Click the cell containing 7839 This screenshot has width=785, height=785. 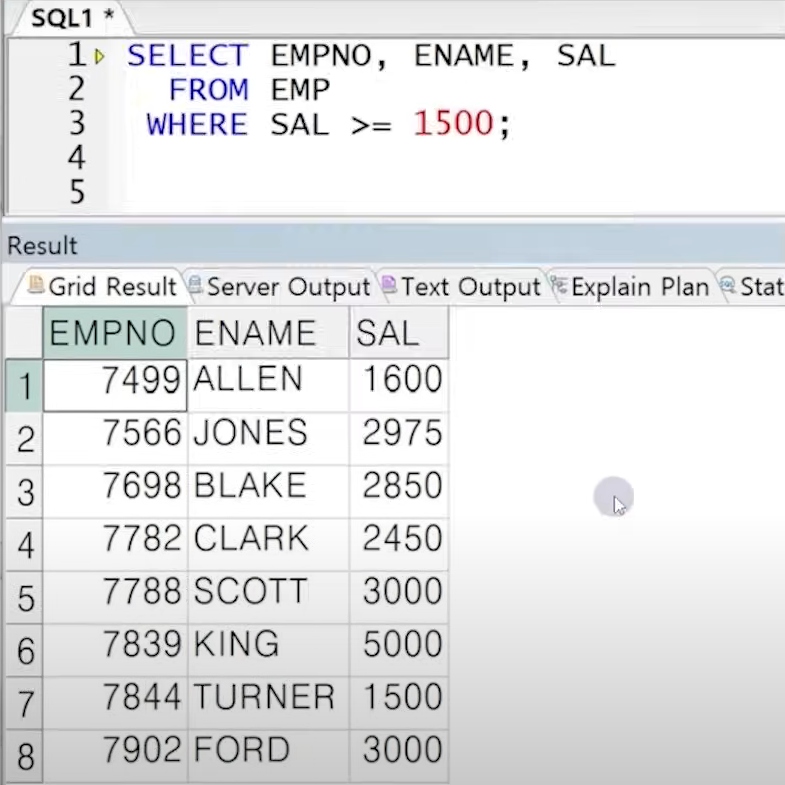(x=115, y=651)
